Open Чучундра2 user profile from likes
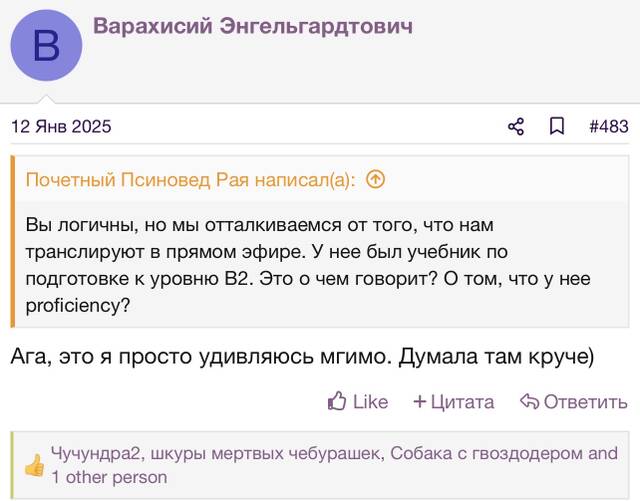 (x=95, y=454)
